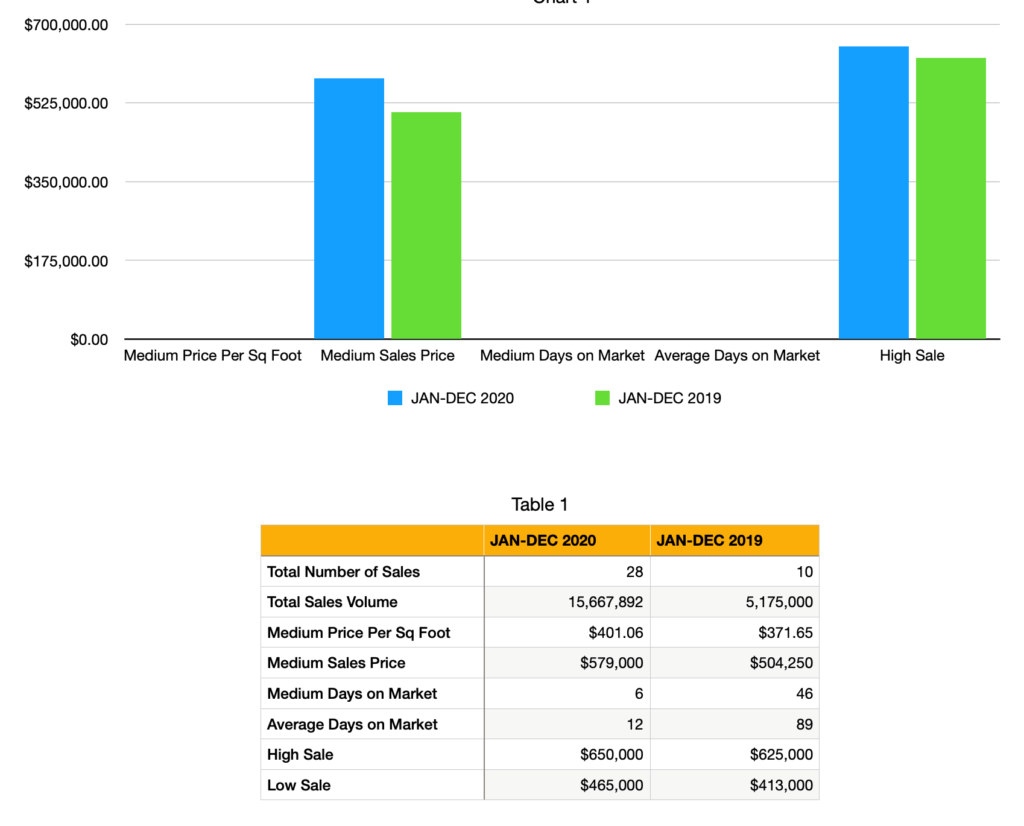Viewport: 1024px width, 826px height.
Task: Click the $700,000.00 y-axis label
Action: pyautogui.click(x=66, y=25)
